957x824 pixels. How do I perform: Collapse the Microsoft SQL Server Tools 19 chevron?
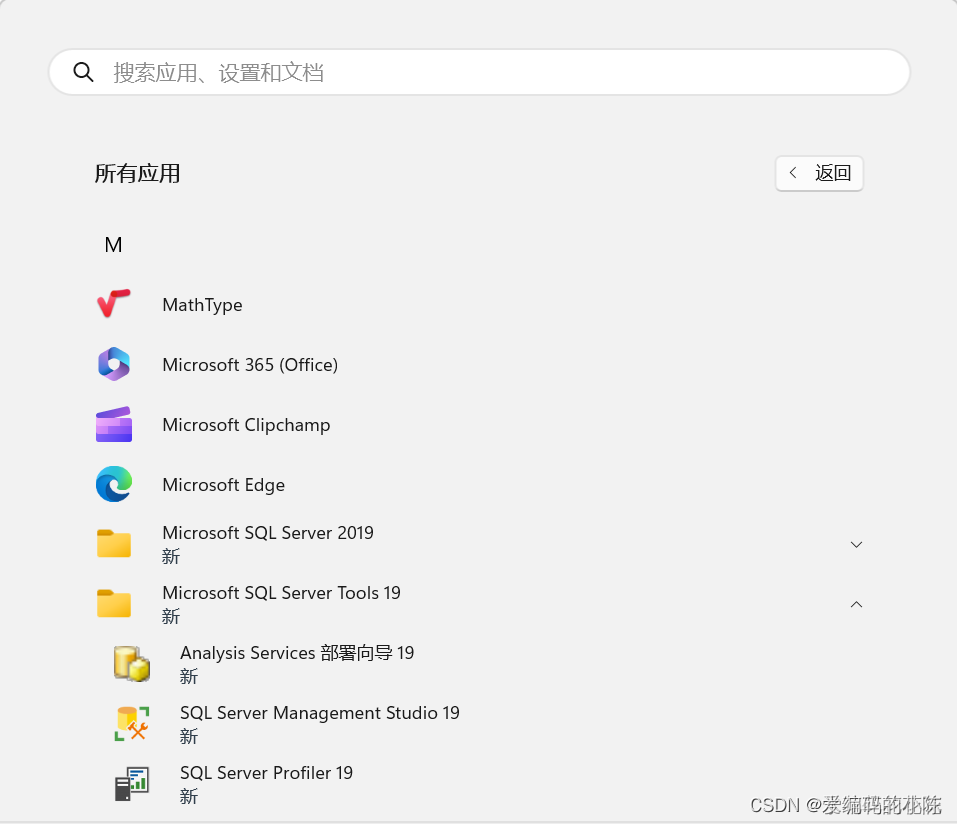pos(856,604)
